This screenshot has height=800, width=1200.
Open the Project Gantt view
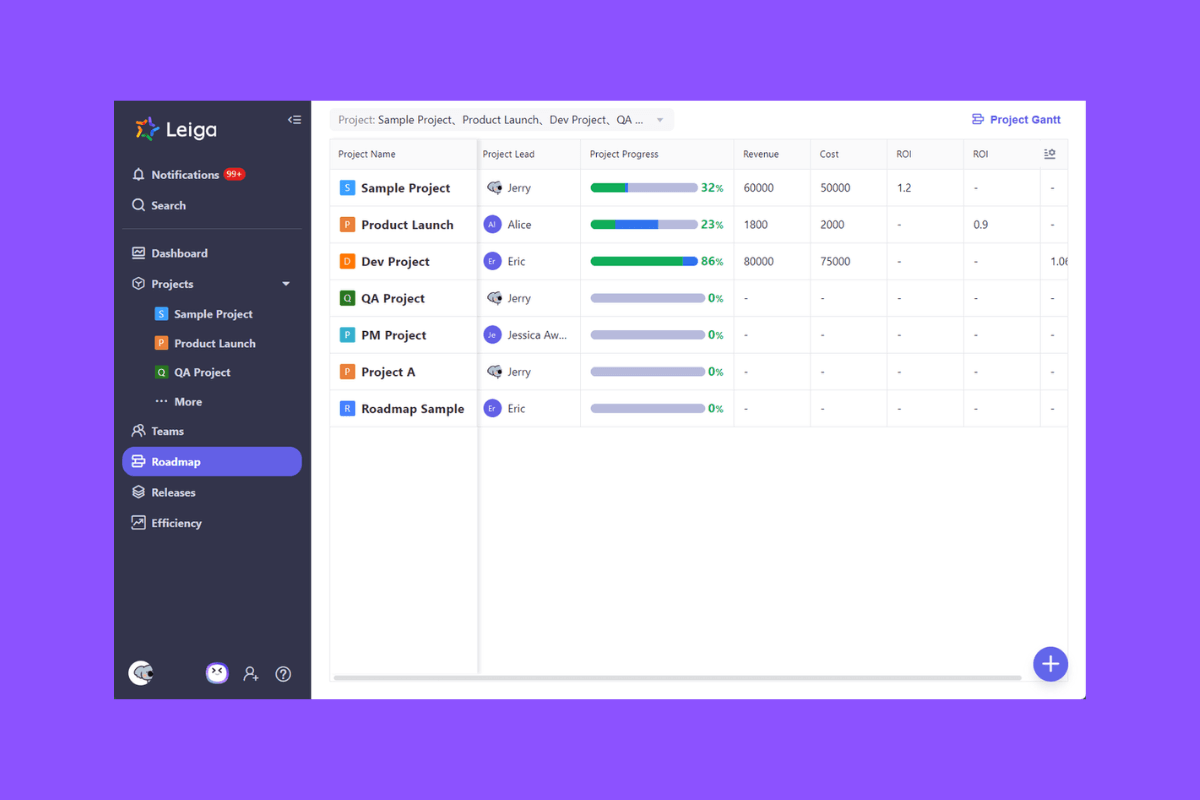click(1016, 119)
